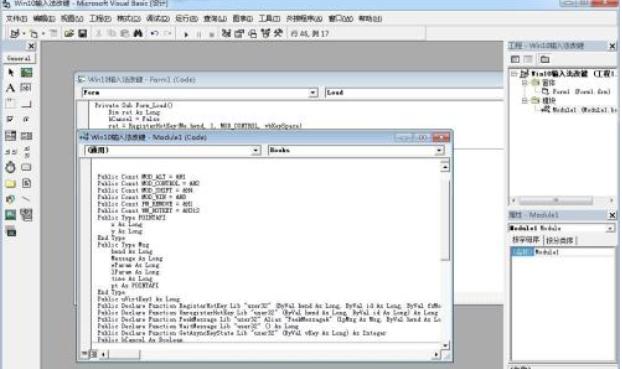
Task: Click View Code icon in project panel
Action: [x=515, y=59]
